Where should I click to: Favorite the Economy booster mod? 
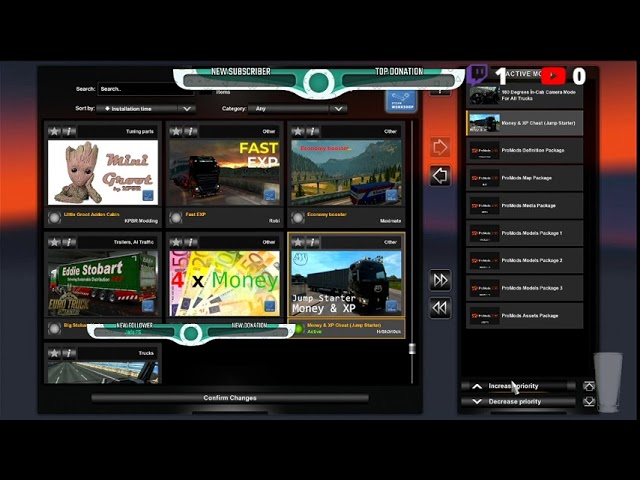point(298,131)
